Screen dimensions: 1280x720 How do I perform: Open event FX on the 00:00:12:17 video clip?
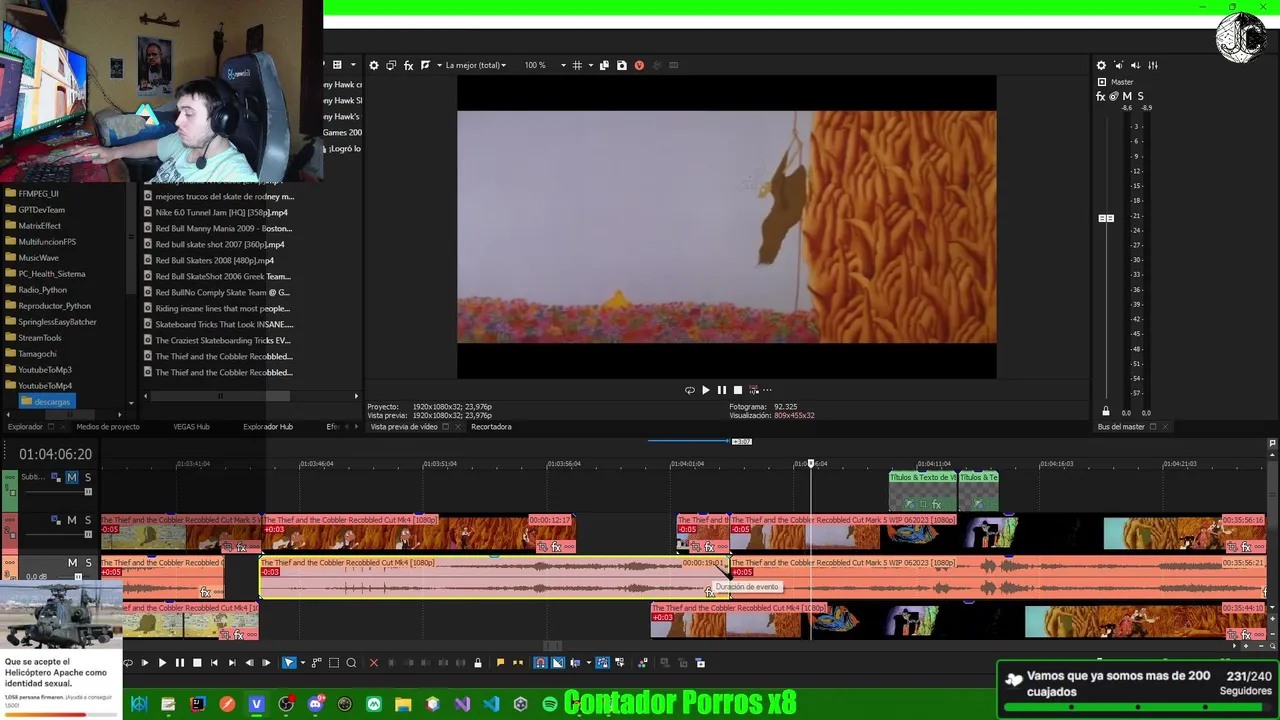click(557, 547)
